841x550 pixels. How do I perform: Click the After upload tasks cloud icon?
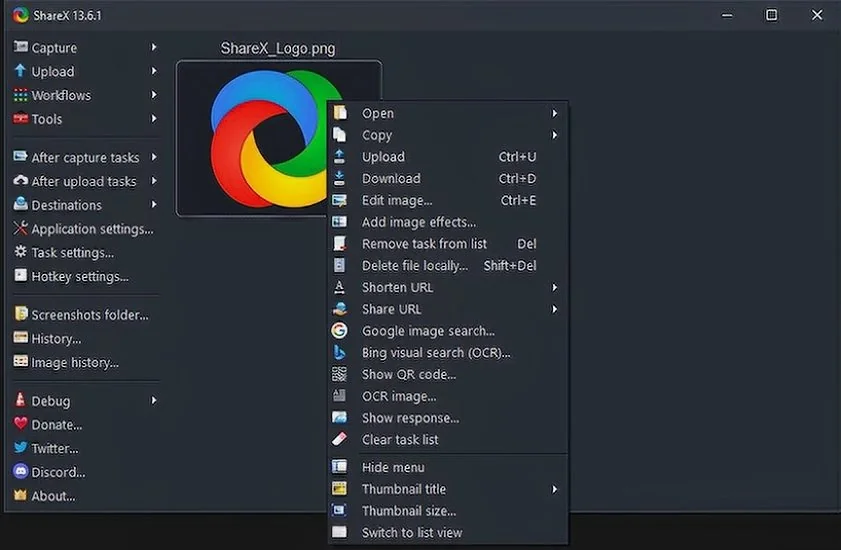click(x=20, y=180)
